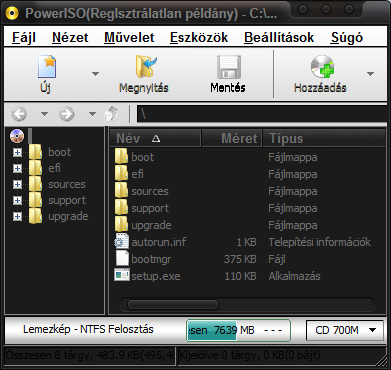Click the Back navigation arrow
This screenshot has height=370, width=391.
pyautogui.click(x=19, y=114)
